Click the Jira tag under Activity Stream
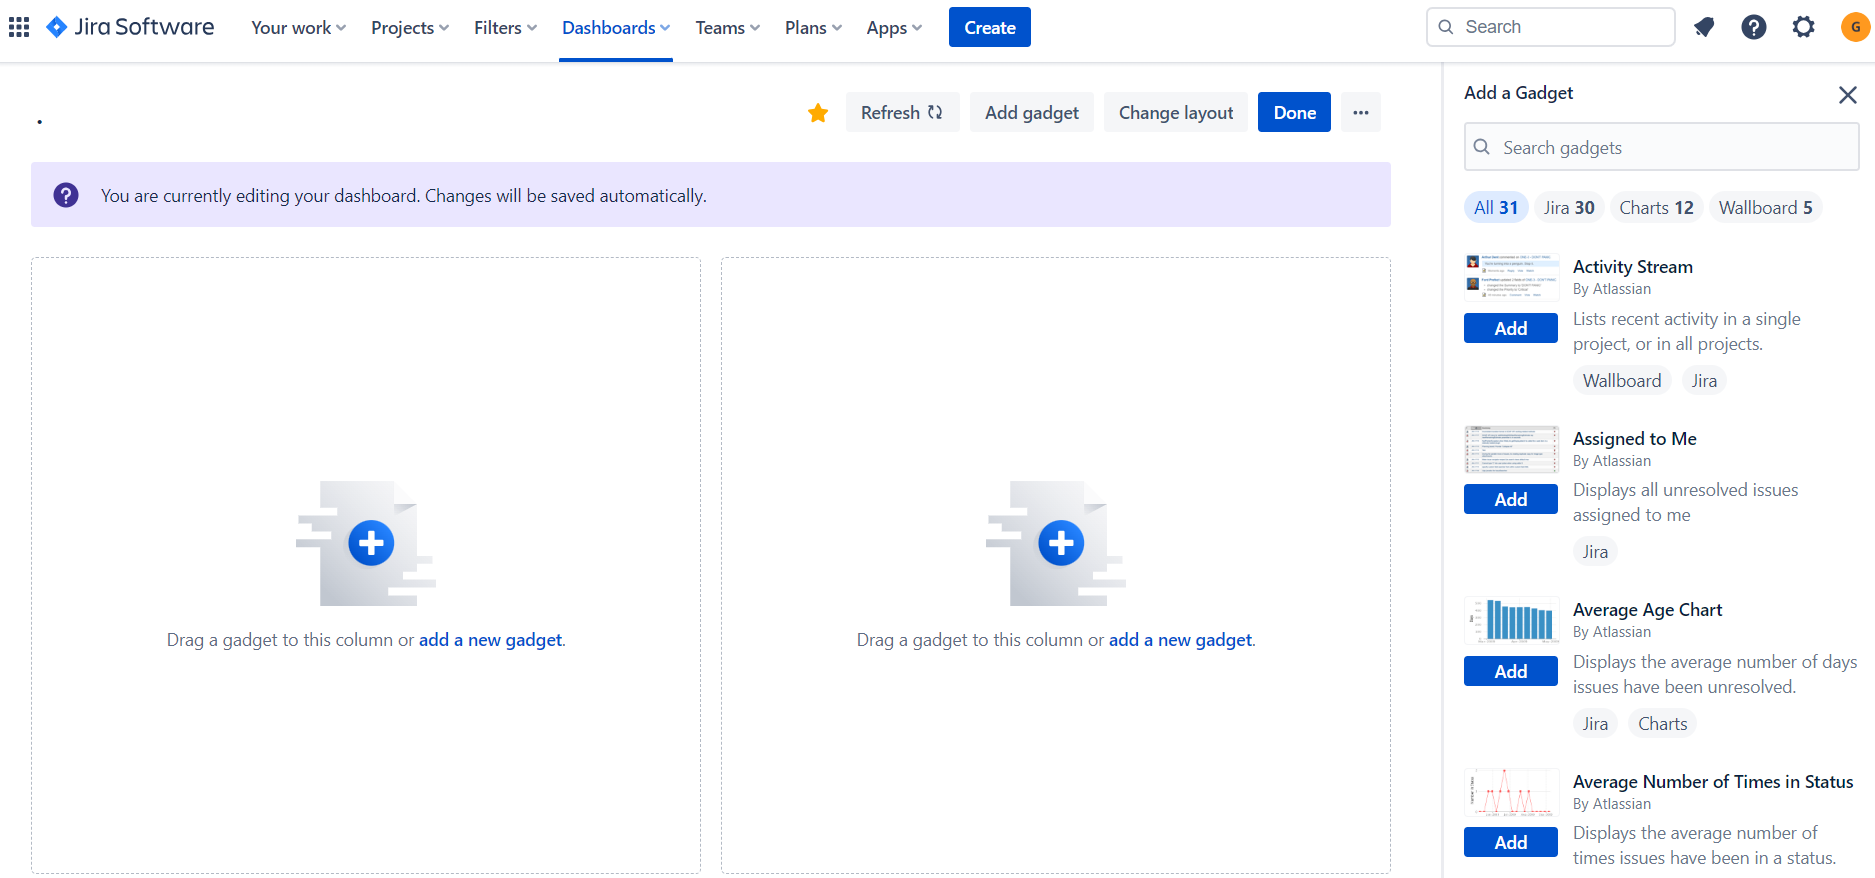1875x878 pixels. (x=1704, y=380)
